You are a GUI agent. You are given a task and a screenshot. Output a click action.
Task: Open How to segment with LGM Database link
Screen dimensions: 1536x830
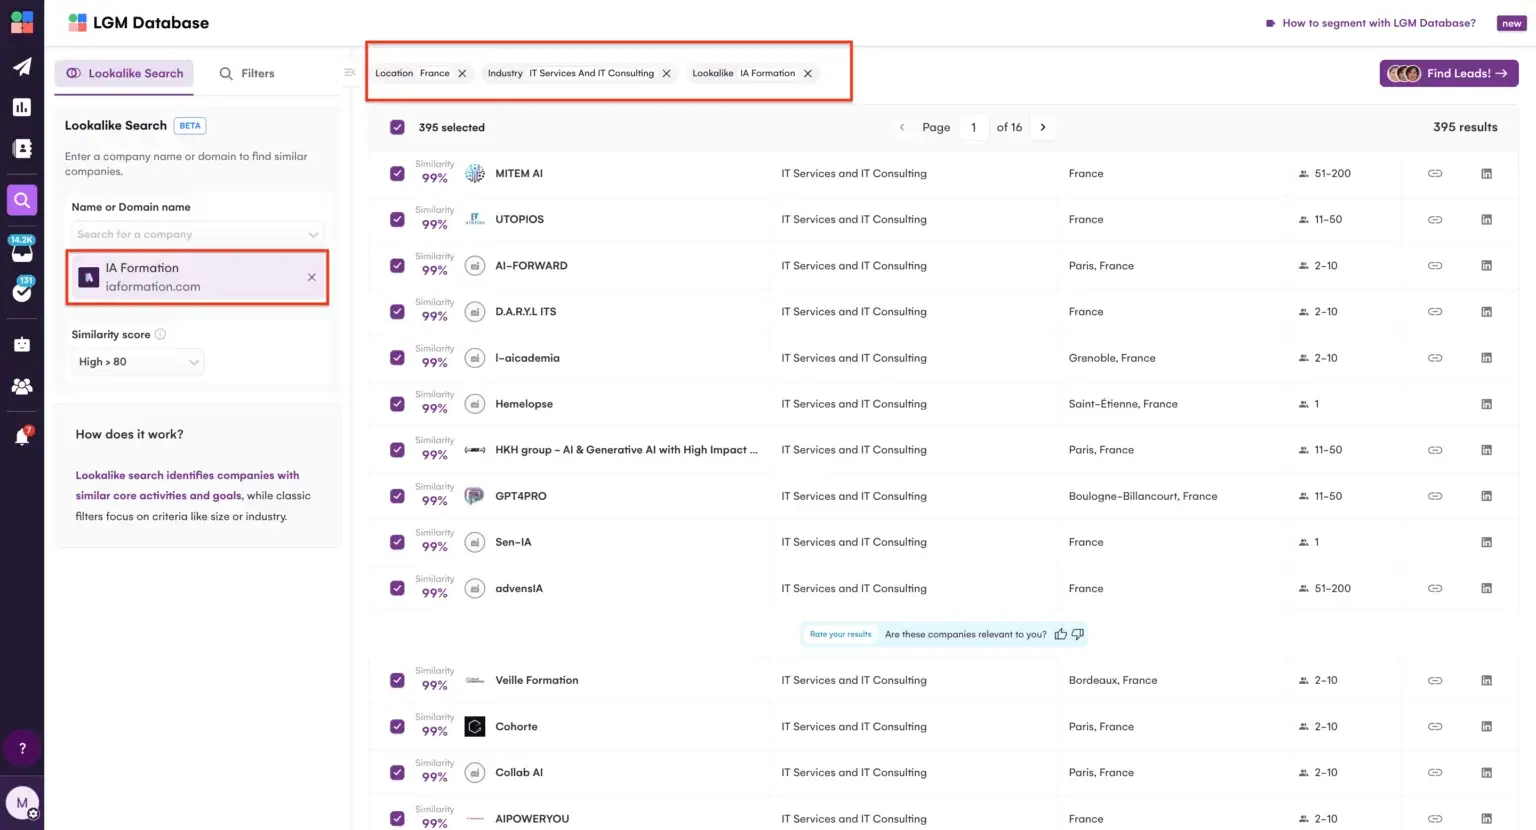1370,23
